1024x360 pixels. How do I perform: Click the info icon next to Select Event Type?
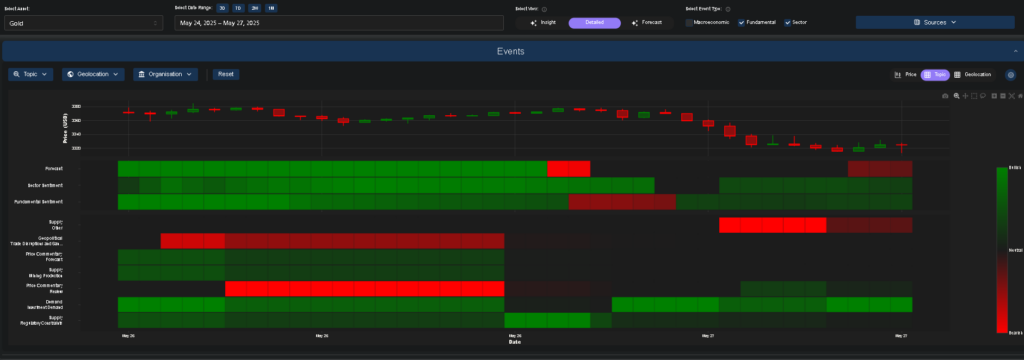(x=728, y=9)
